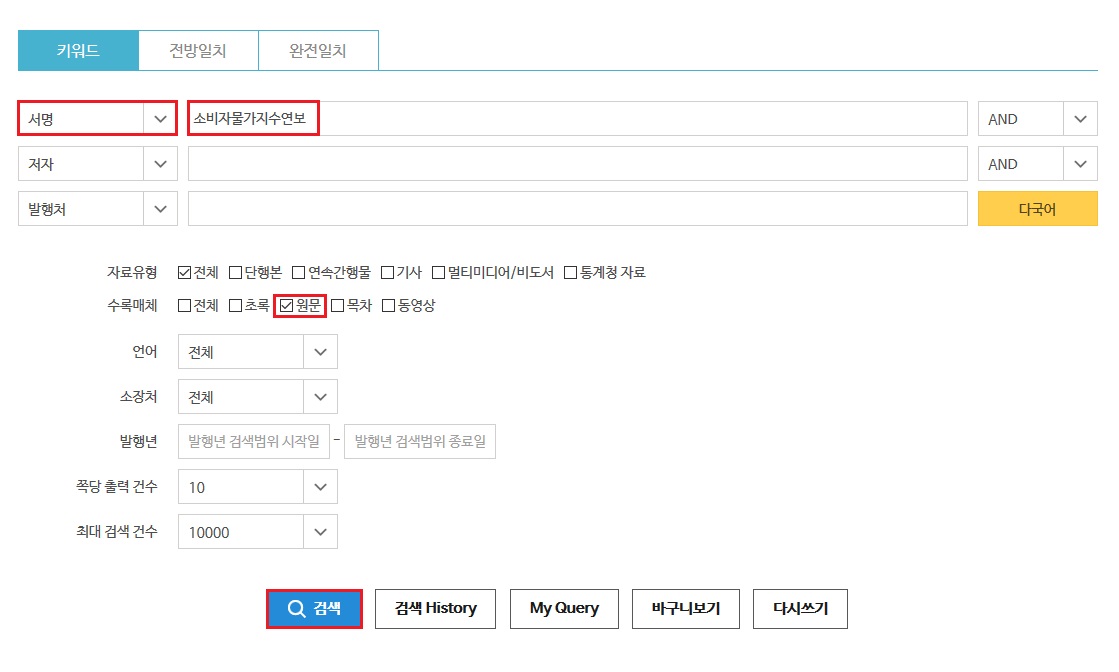Open the 최대 검색 건수 dropdown

pyautogui.click(x=321, y=531)
